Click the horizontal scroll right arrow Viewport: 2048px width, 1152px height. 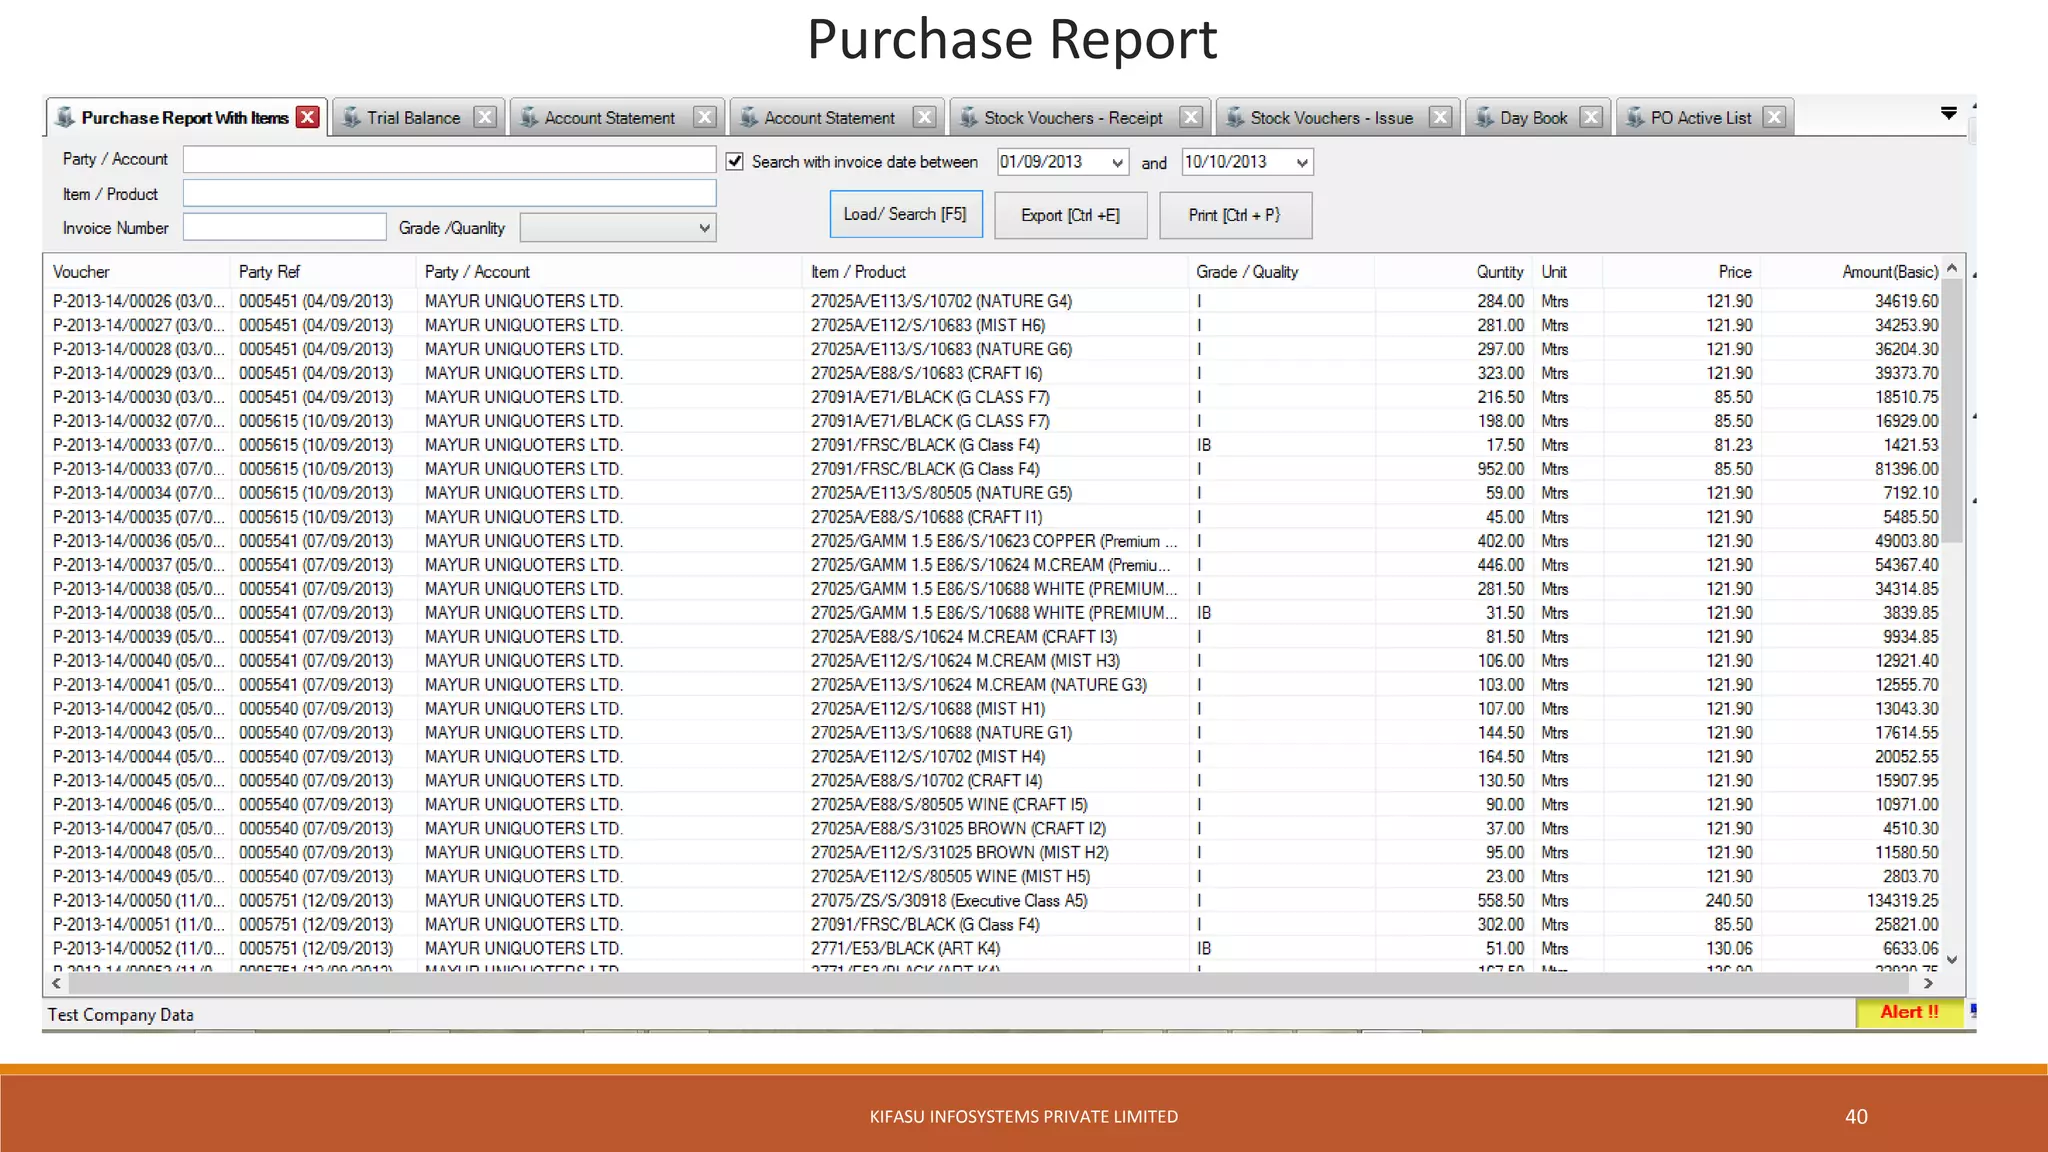(x=1929, y=983)
